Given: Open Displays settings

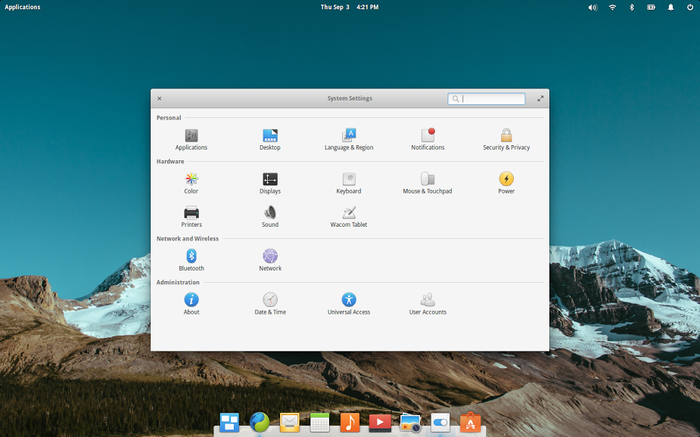Looking at the screenshot, I should tap(270, 183).
